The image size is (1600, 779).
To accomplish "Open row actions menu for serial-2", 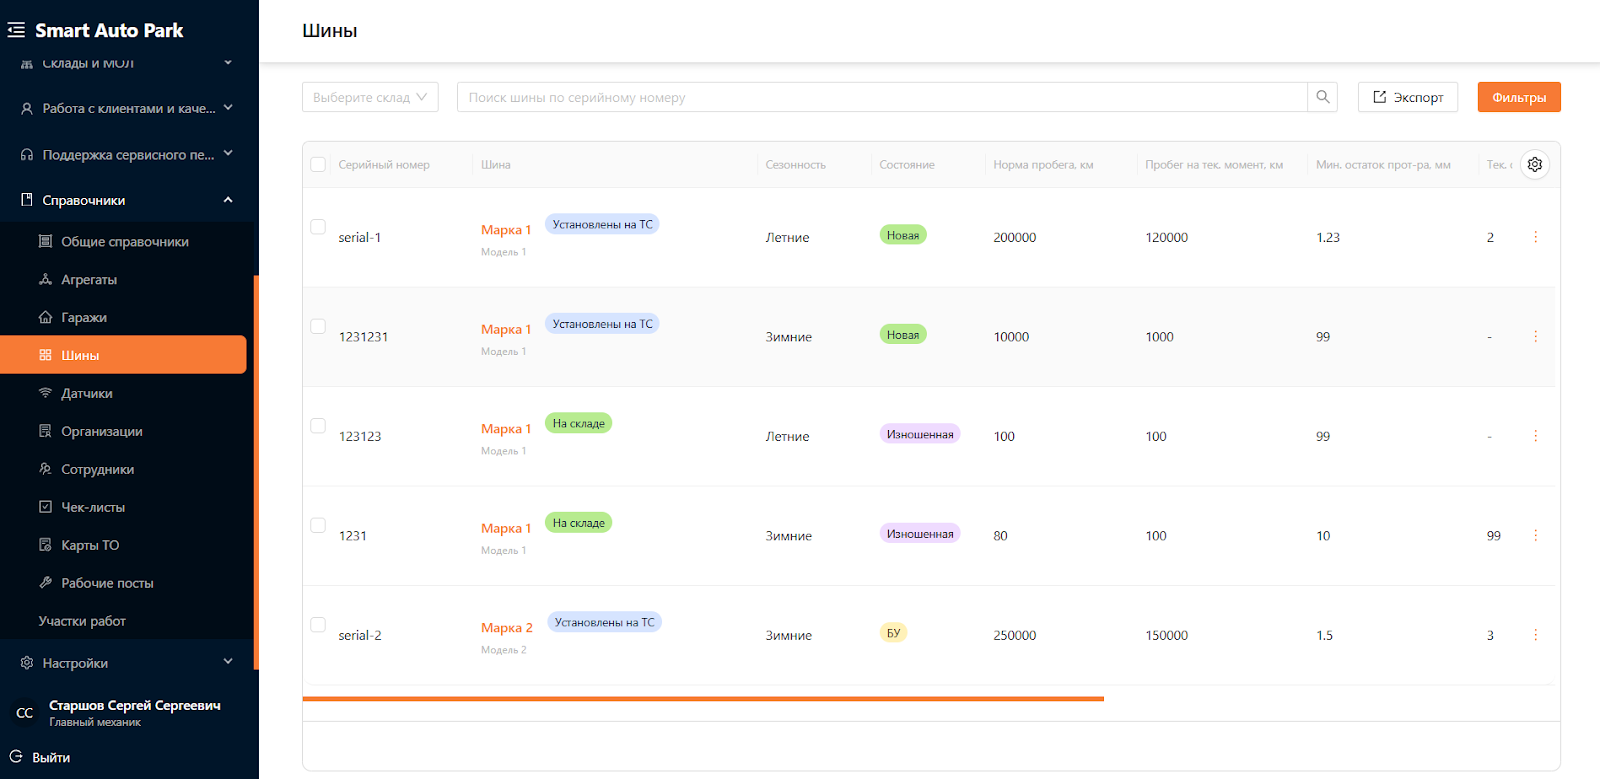I will coord(1535,635).
